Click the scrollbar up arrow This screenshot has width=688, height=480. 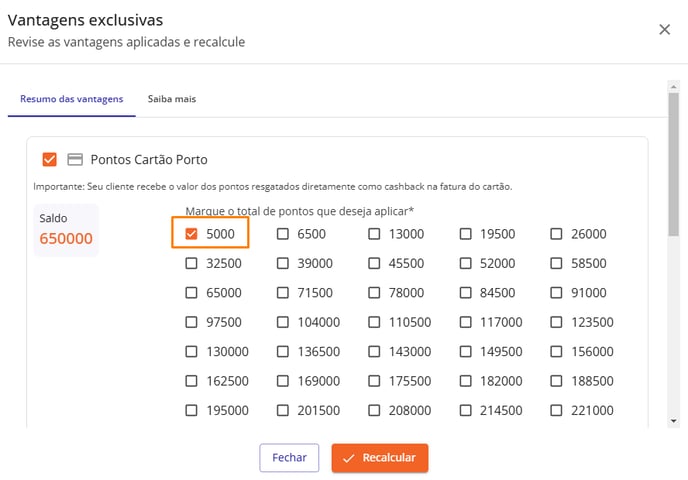click(674, 86)
